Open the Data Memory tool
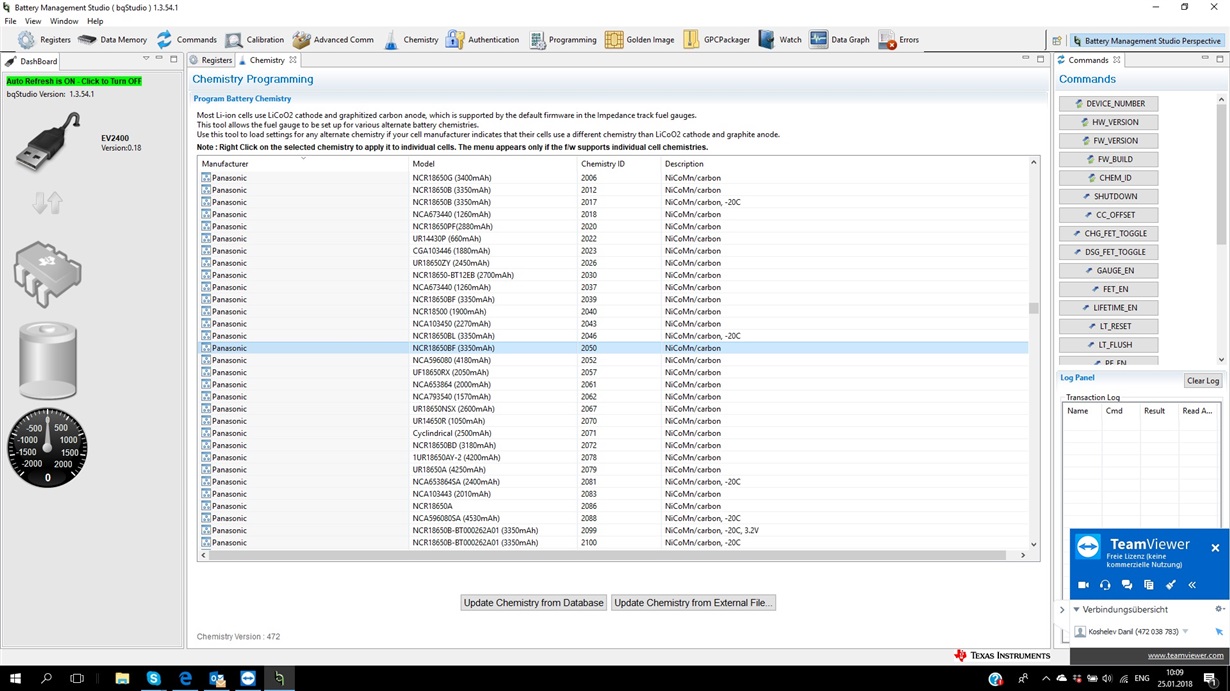 click(x=112, y=40)
